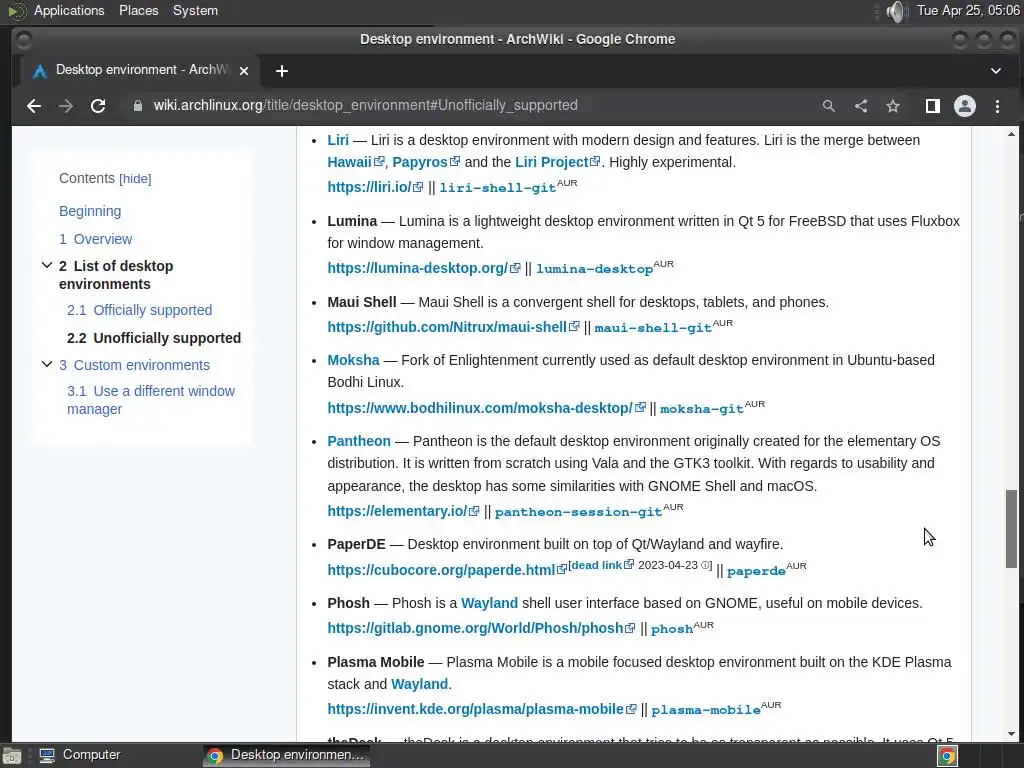This screenshot has width=1024, height=768.
Task: Open Wayland link in Plasma Mobile description
Action: click(419, 684)
